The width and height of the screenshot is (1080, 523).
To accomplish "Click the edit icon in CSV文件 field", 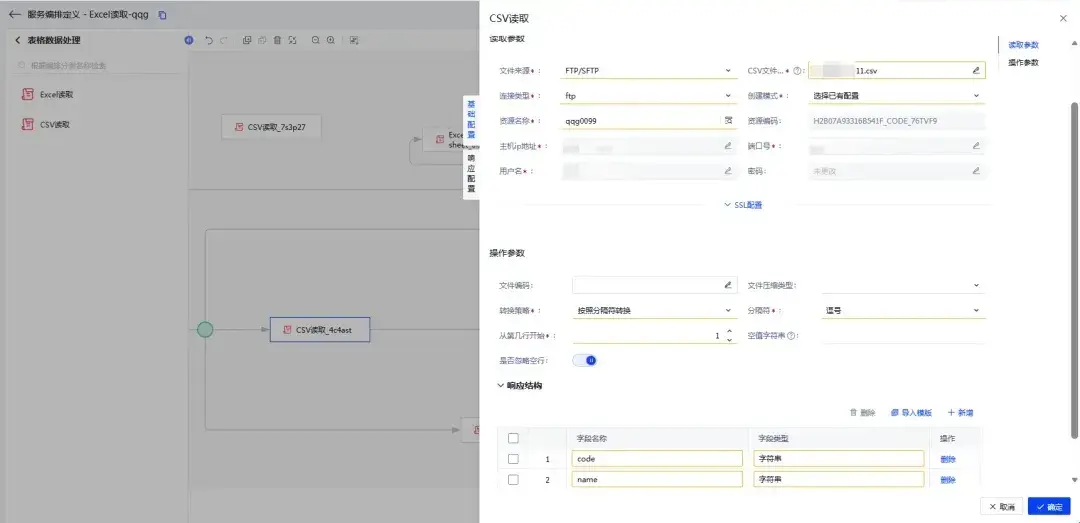I will pos(976,70).
